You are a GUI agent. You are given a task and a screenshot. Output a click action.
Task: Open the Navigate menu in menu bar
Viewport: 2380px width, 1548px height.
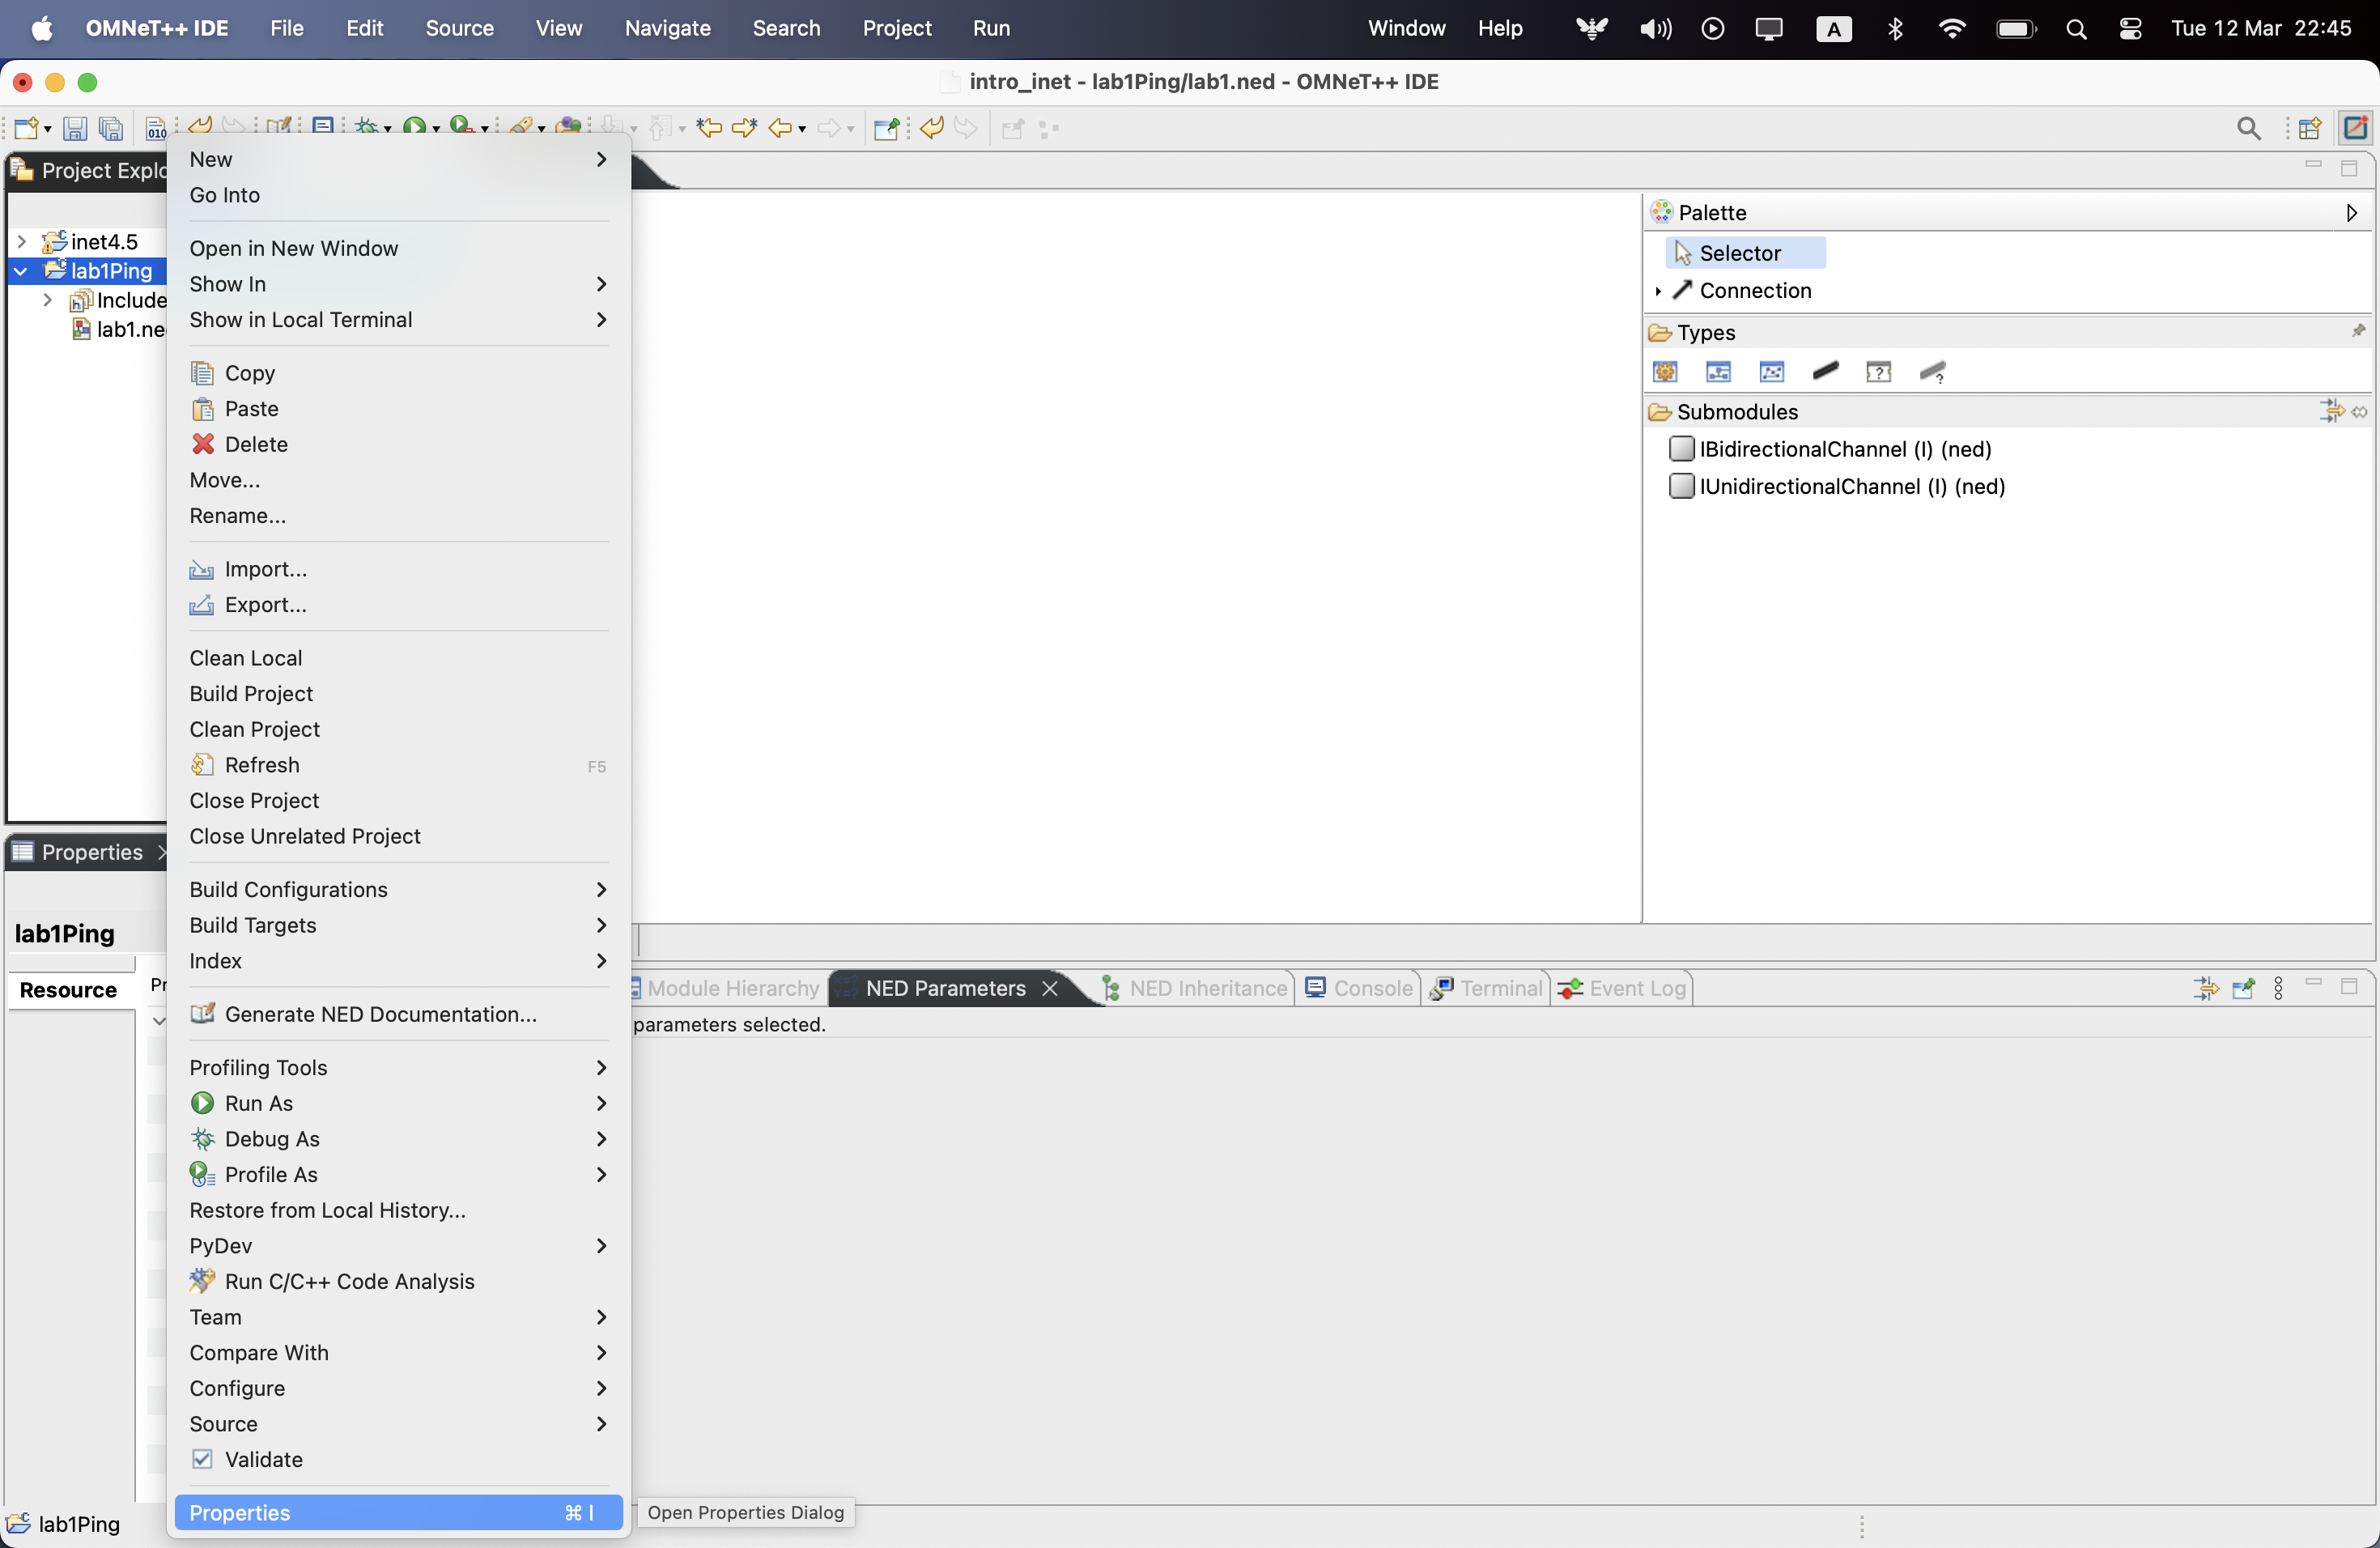667,29
